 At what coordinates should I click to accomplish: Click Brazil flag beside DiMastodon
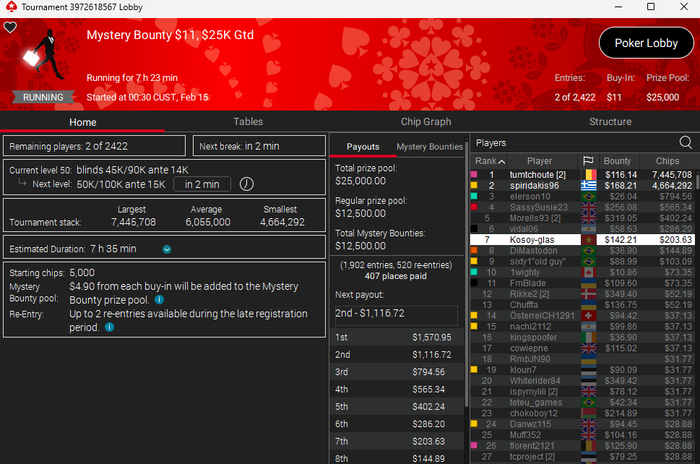589,251
